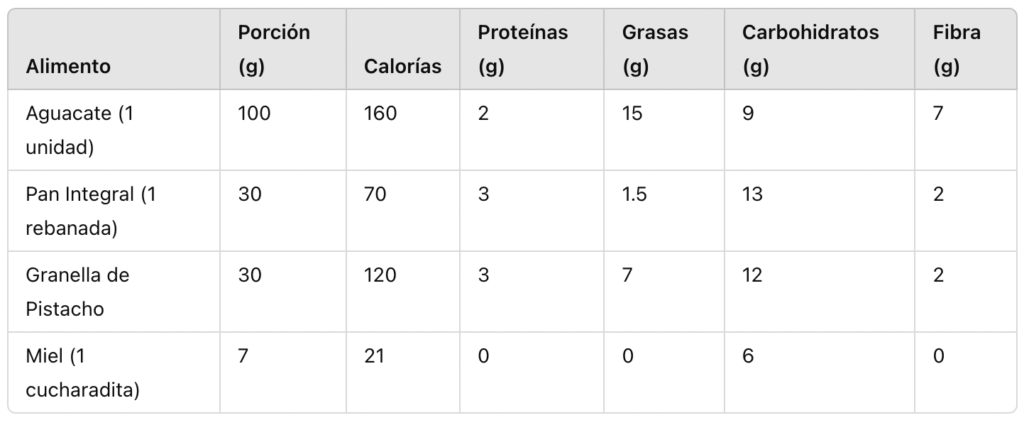
Task: Click Miel's 6 carbohidratos value
Action: [747, 356]
